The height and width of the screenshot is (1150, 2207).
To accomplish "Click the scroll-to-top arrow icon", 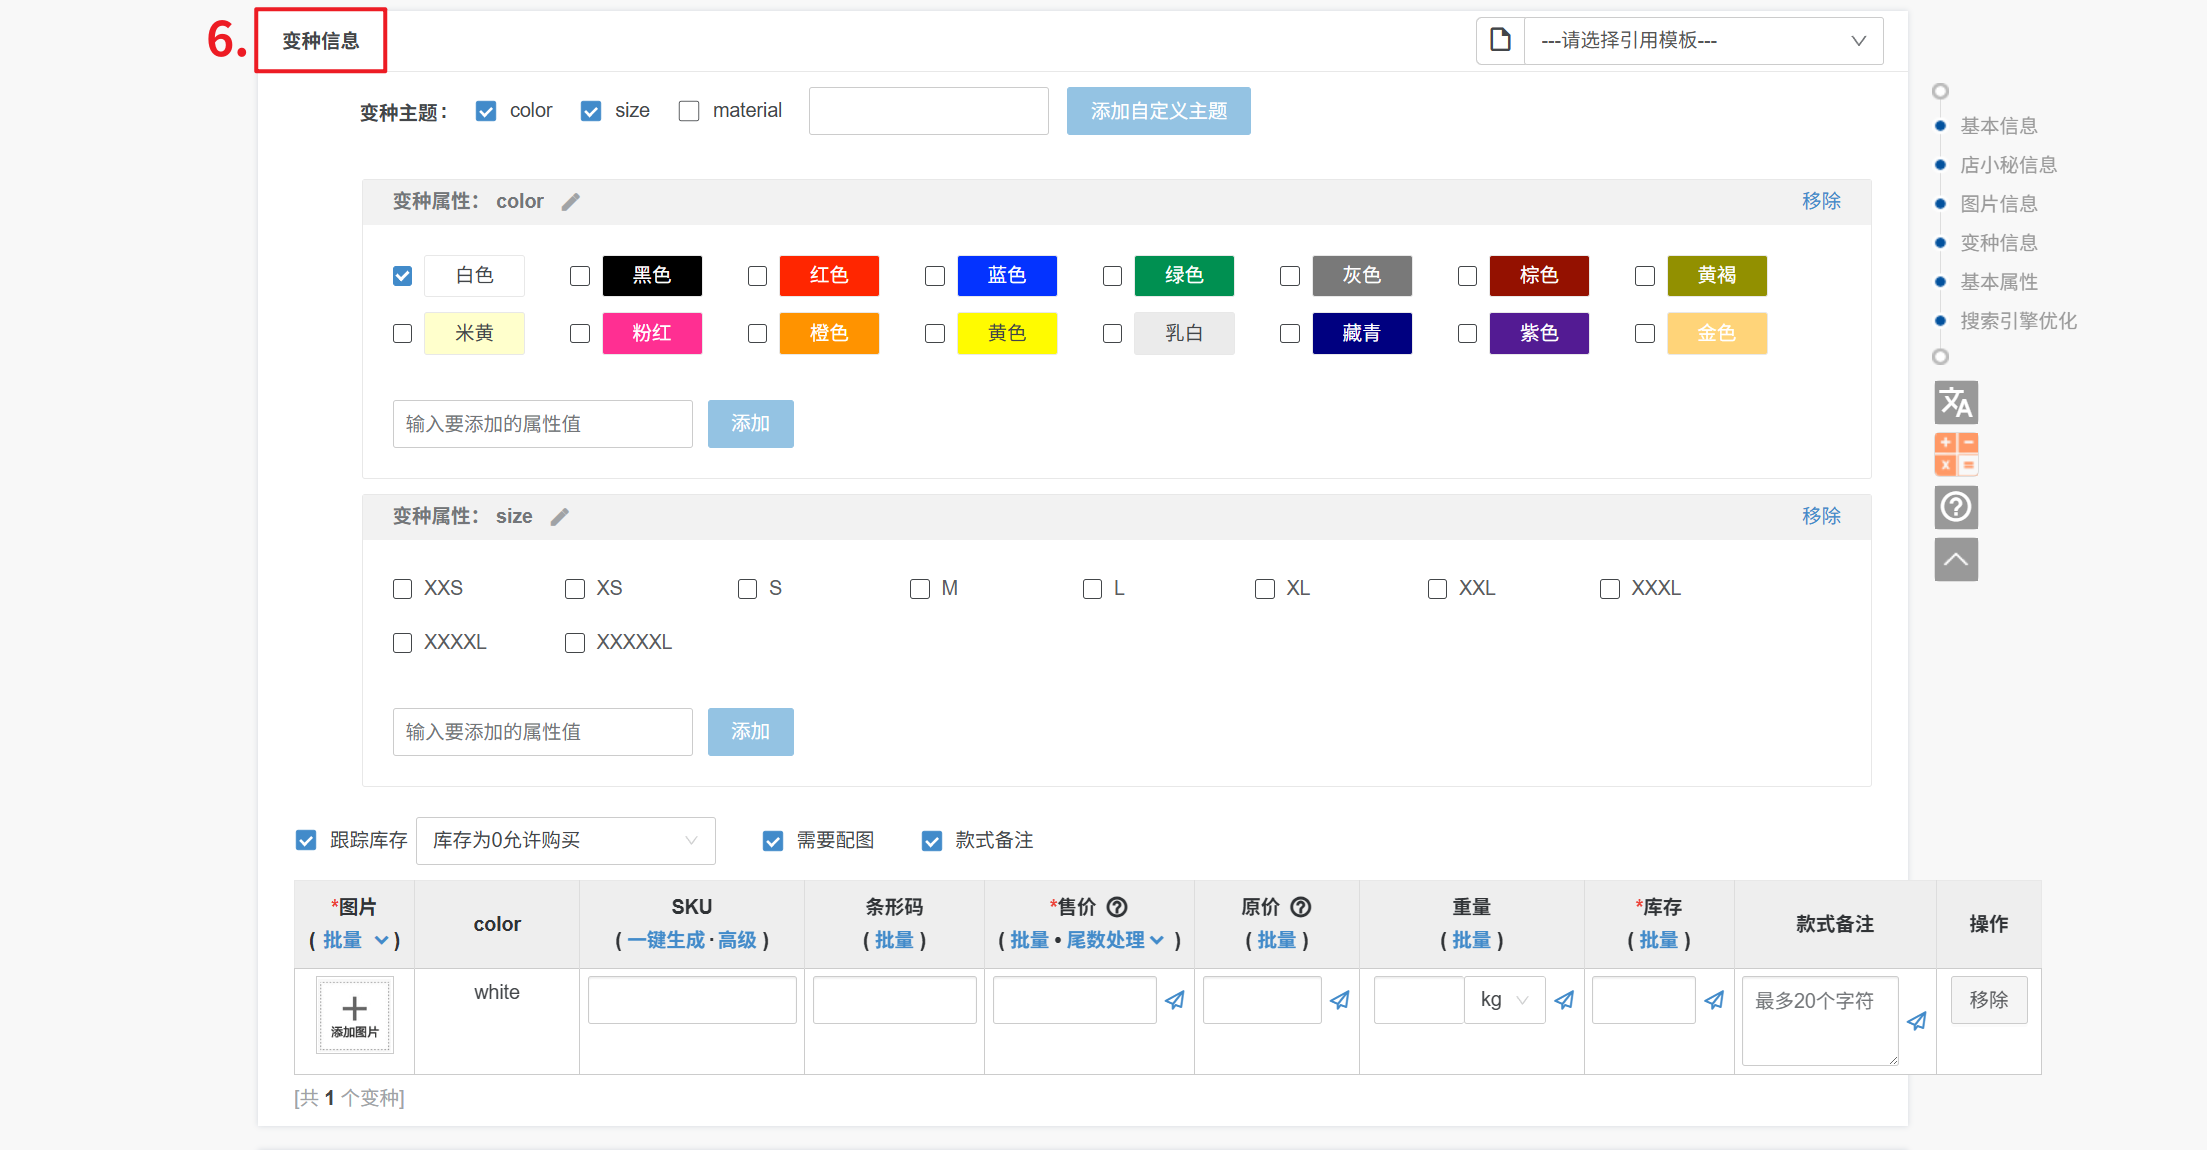I will tap(1956, 559).
